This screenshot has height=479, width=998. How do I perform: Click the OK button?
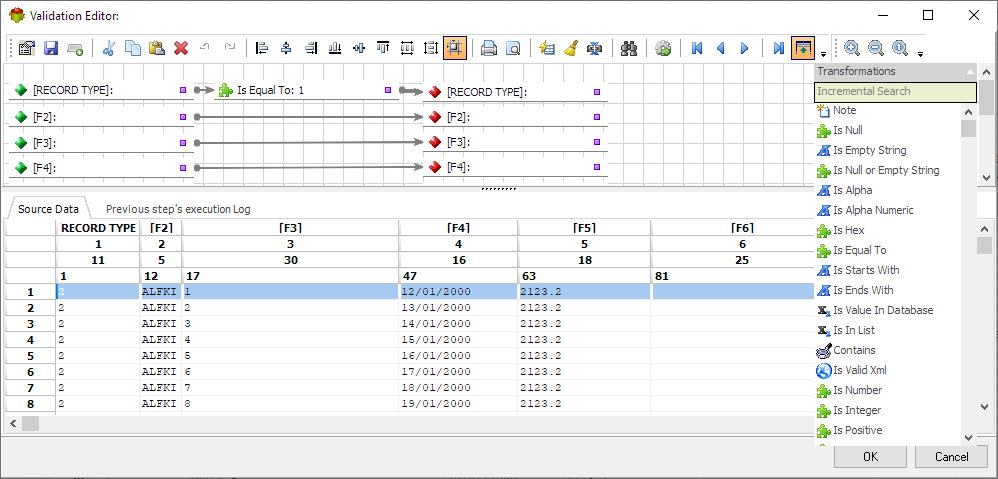pyautogui.click(x=870, y=456)
